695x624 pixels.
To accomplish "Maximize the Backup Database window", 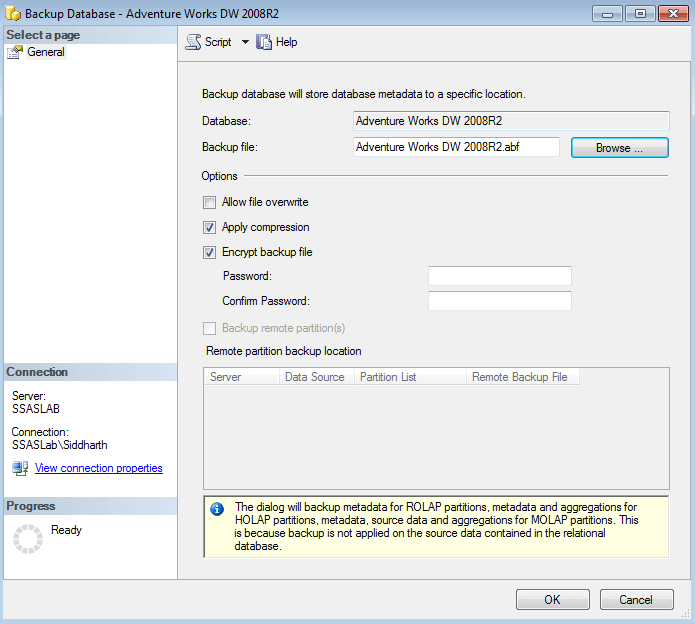I will point(640,14).
